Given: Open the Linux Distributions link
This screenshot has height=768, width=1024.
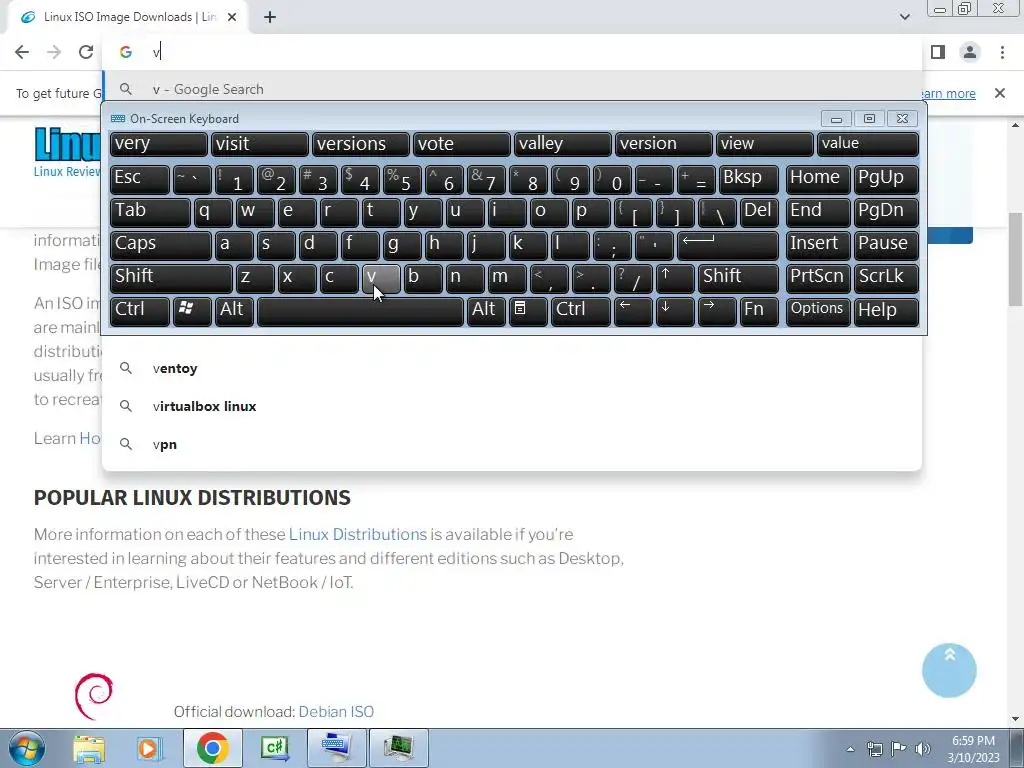Looking at the screenshot, I should [x=358, y=534].
